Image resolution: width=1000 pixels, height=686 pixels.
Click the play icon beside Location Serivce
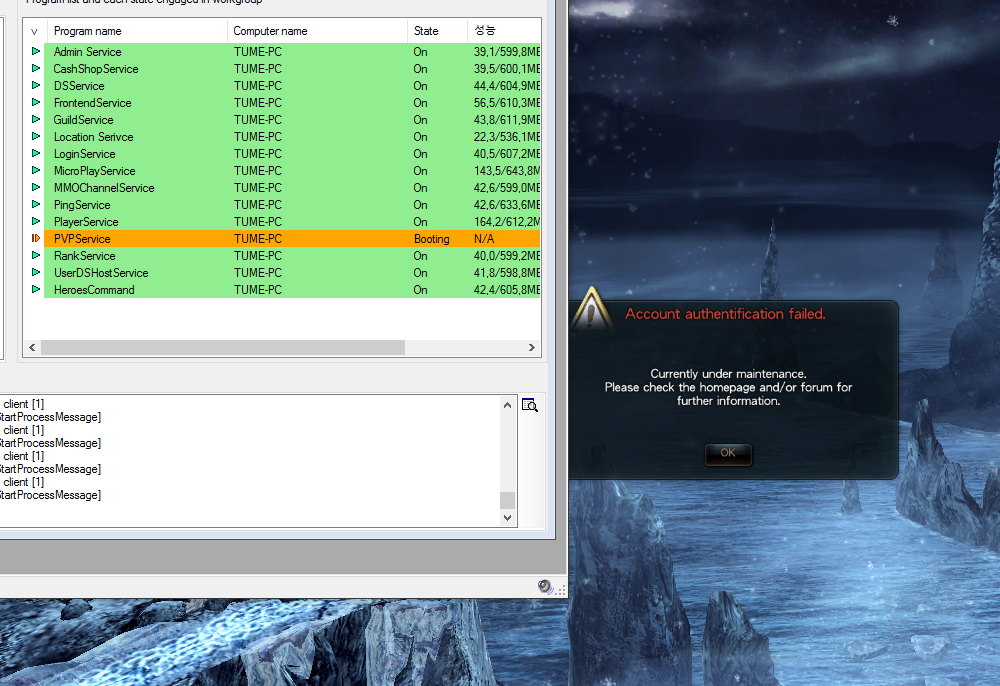[x=36, y=136]
